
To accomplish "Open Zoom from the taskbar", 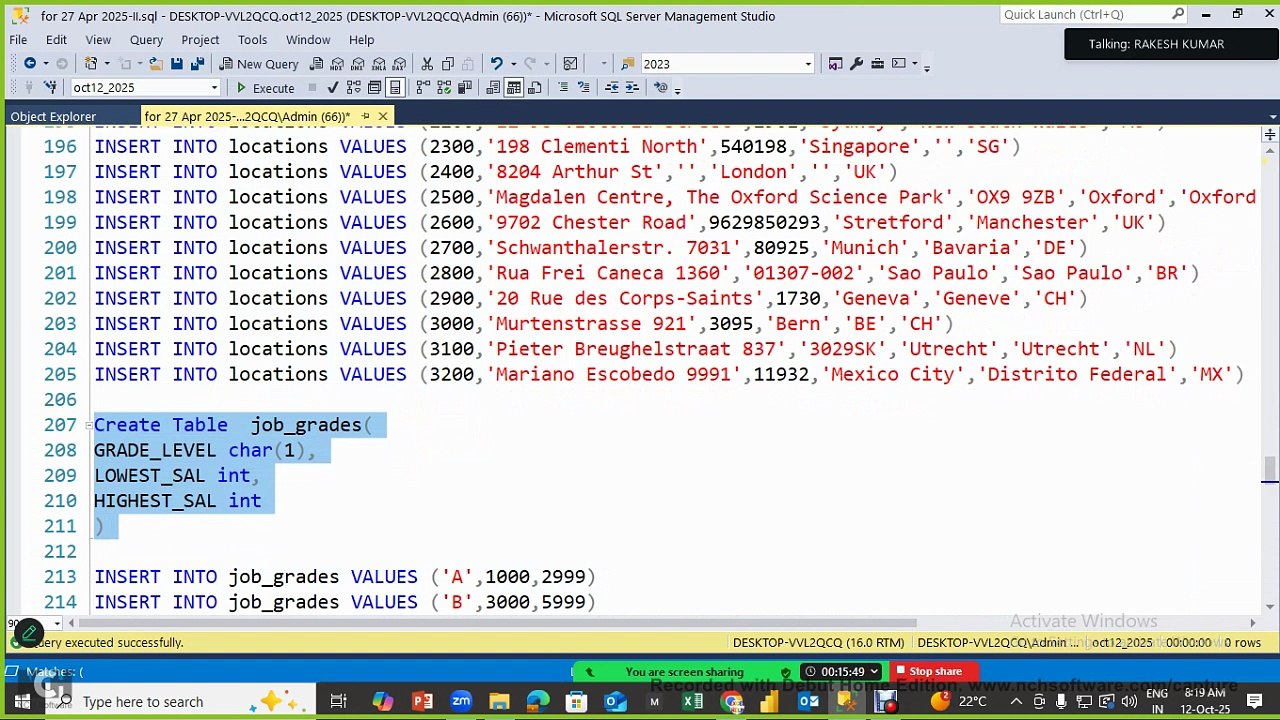I will 461,702.
